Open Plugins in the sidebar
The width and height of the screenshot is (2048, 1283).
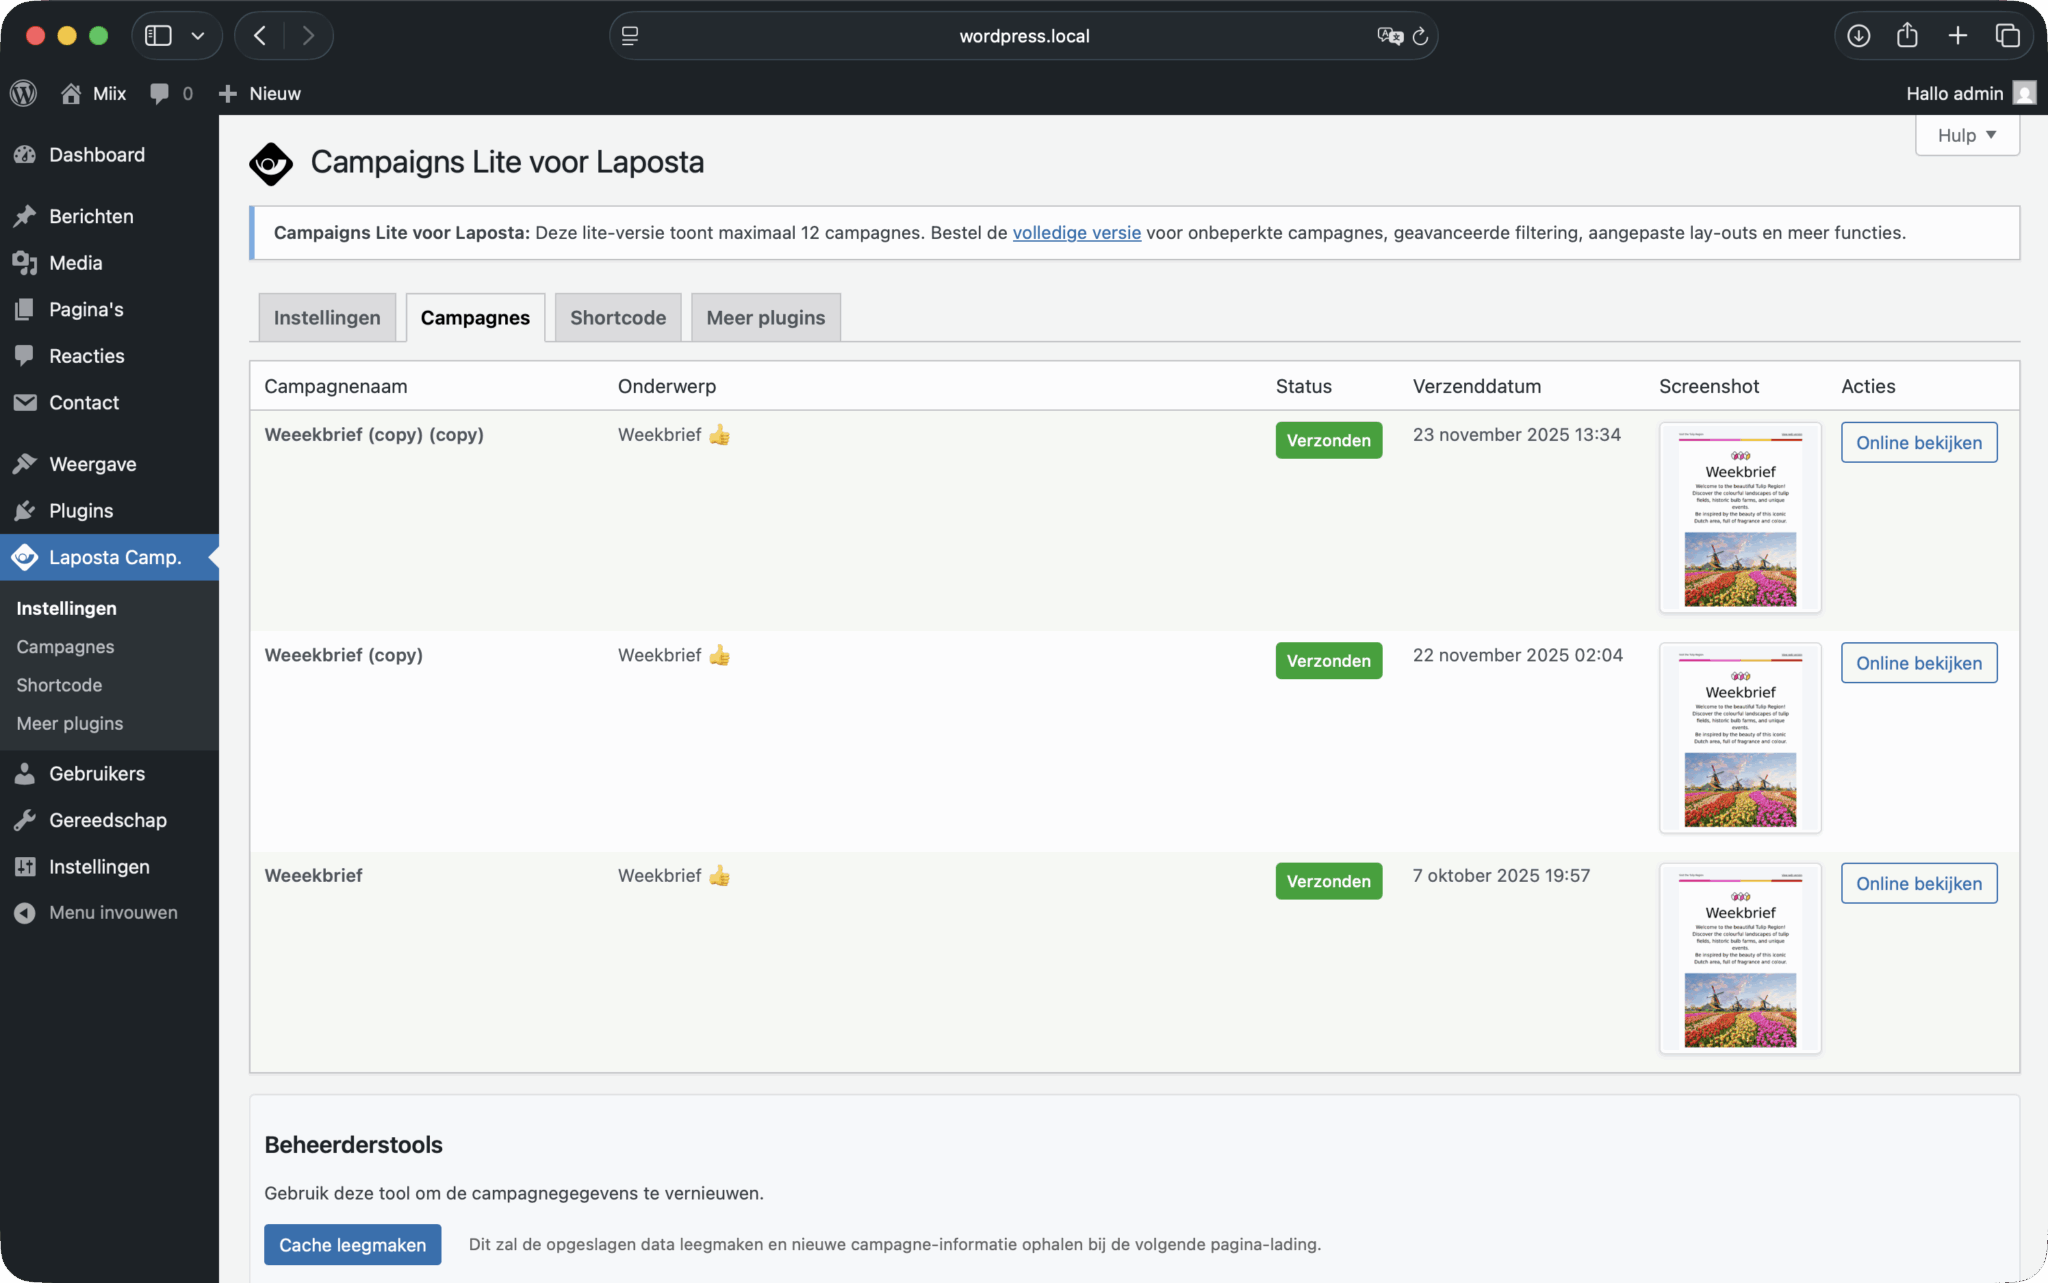click(x=81, y=510)
